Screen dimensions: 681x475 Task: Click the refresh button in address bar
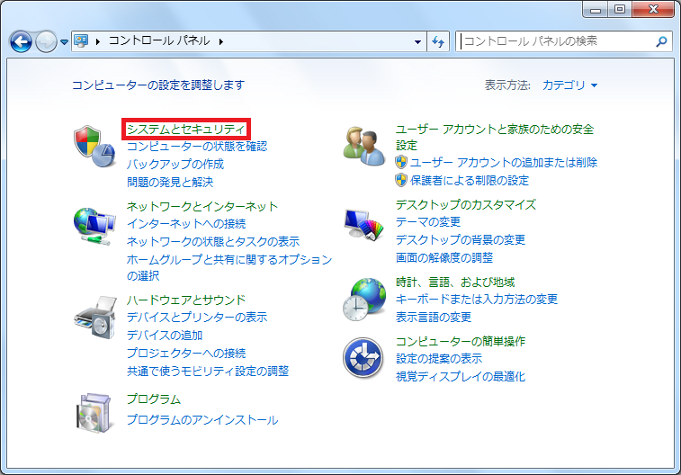point(438,42)
